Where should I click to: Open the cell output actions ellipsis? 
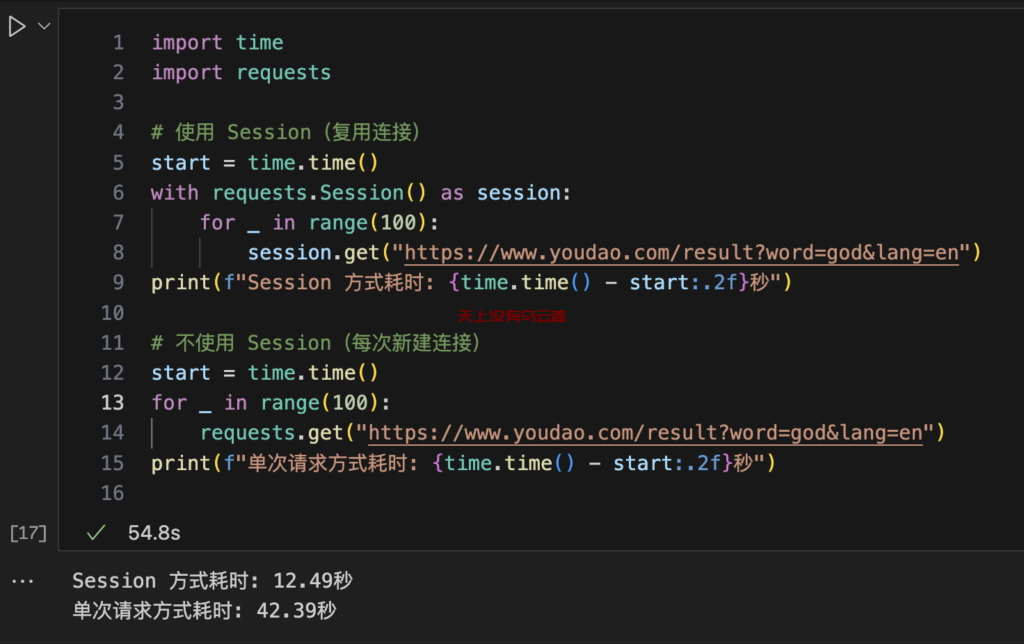coord(22,581)
